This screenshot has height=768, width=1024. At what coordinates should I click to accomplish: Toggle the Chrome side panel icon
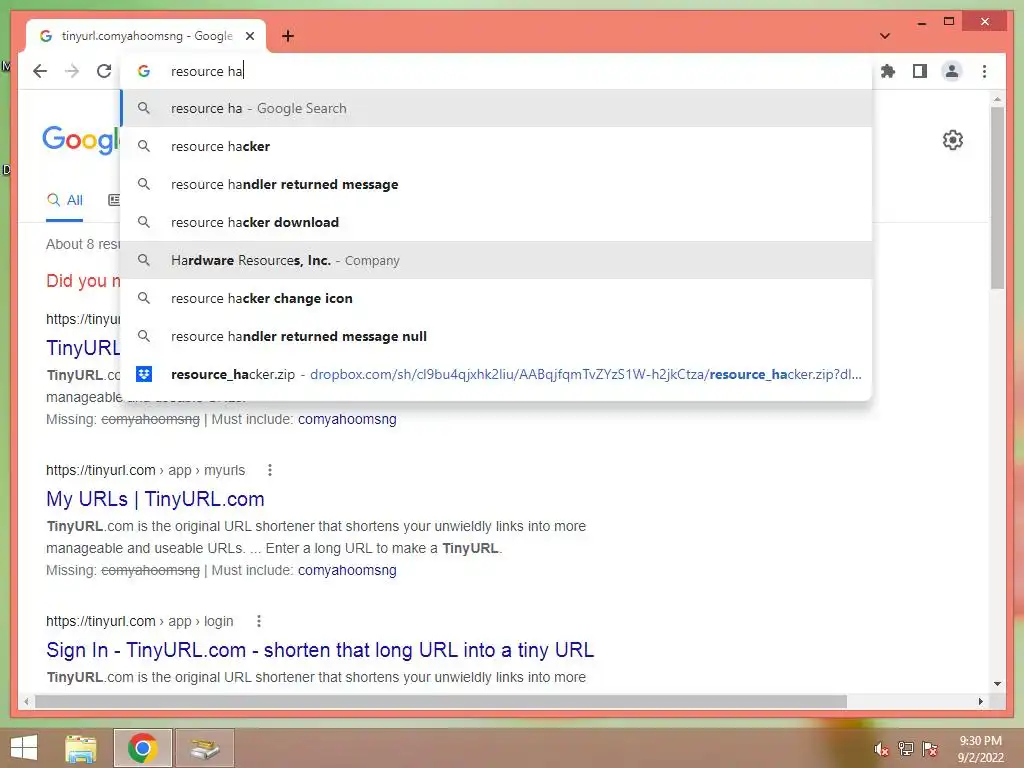coord(920,71)
